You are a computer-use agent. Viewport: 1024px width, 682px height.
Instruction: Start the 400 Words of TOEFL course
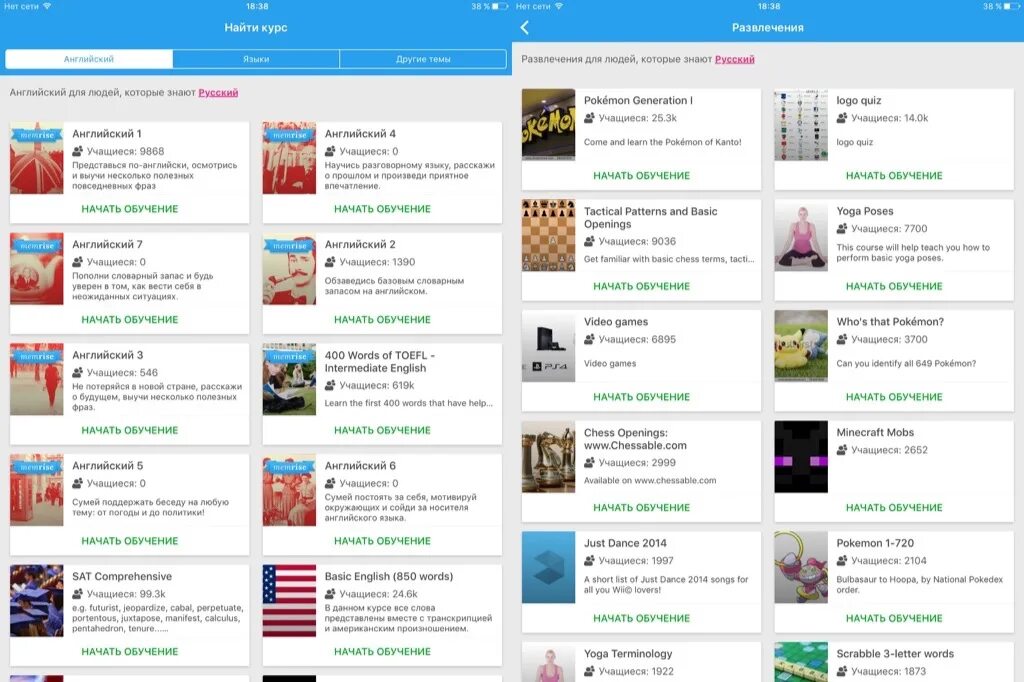pyautogui.click(x=382, y=430)
